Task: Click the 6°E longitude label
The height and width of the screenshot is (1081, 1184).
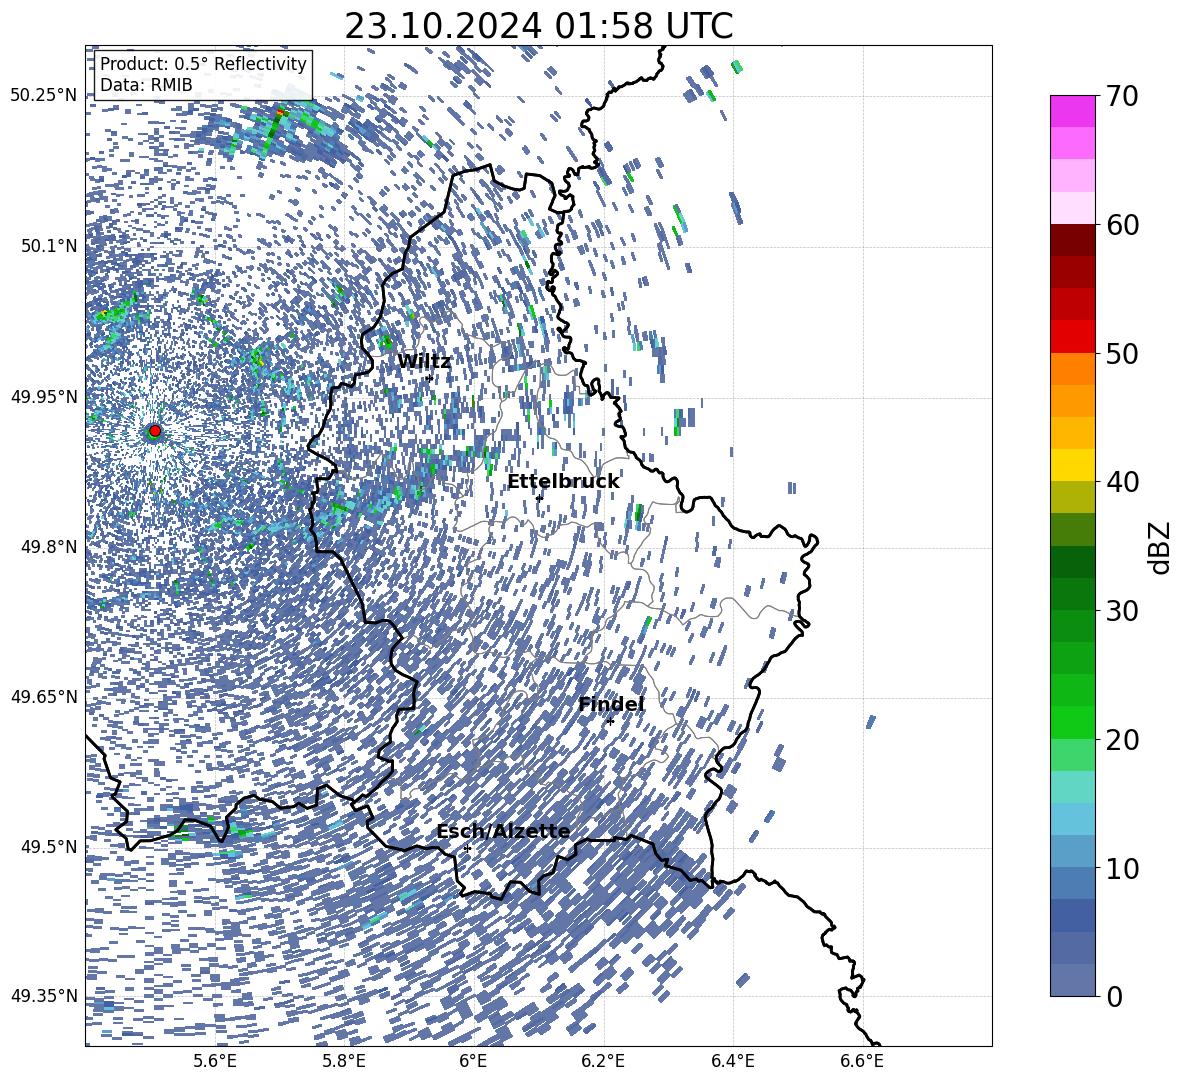Action: pyautogui.click(x=473, y=1061)
